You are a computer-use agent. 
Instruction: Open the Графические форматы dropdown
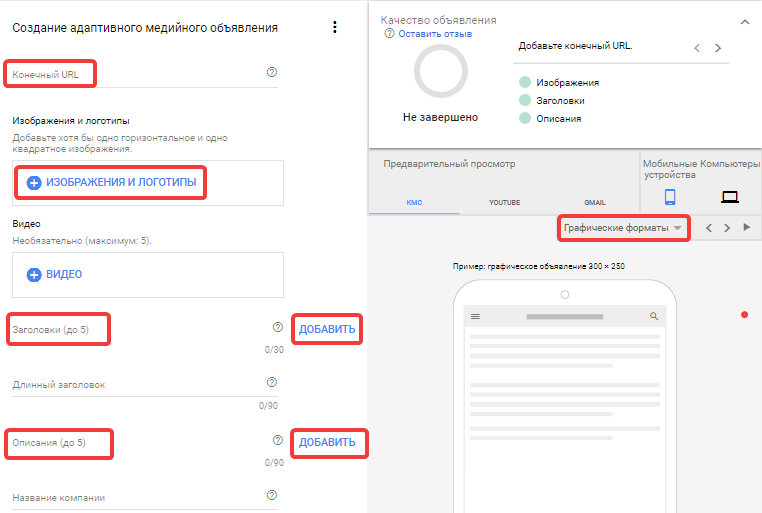[x=623, y=228]
